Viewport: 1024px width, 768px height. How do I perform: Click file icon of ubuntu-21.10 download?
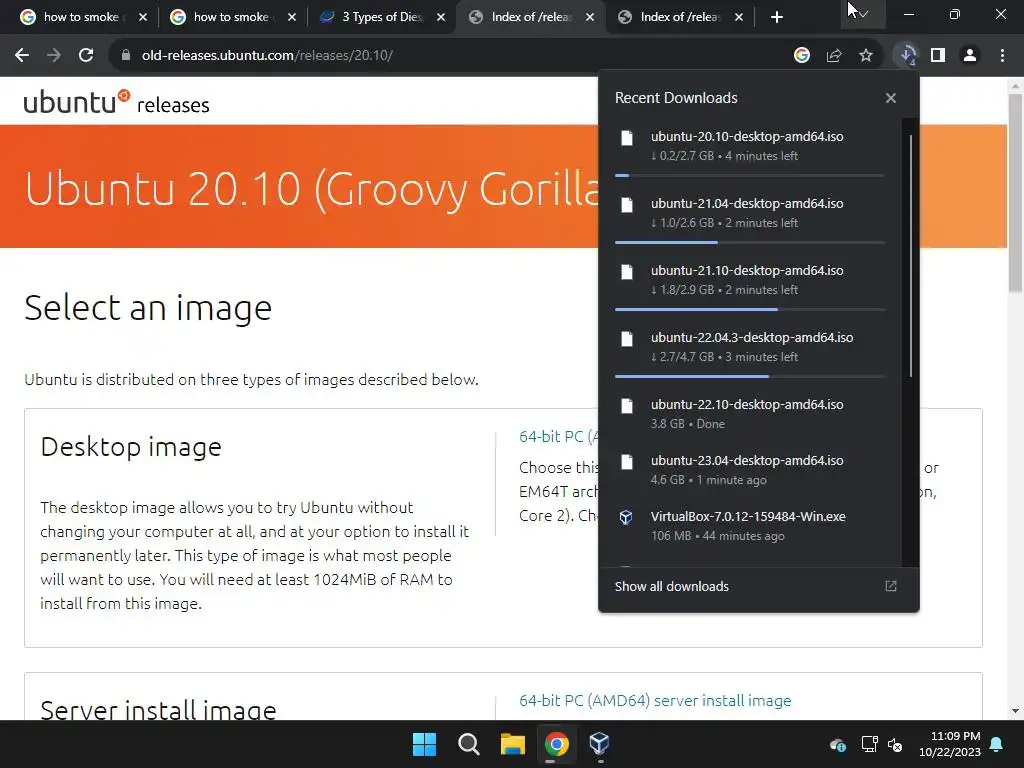tap(627, 272)
